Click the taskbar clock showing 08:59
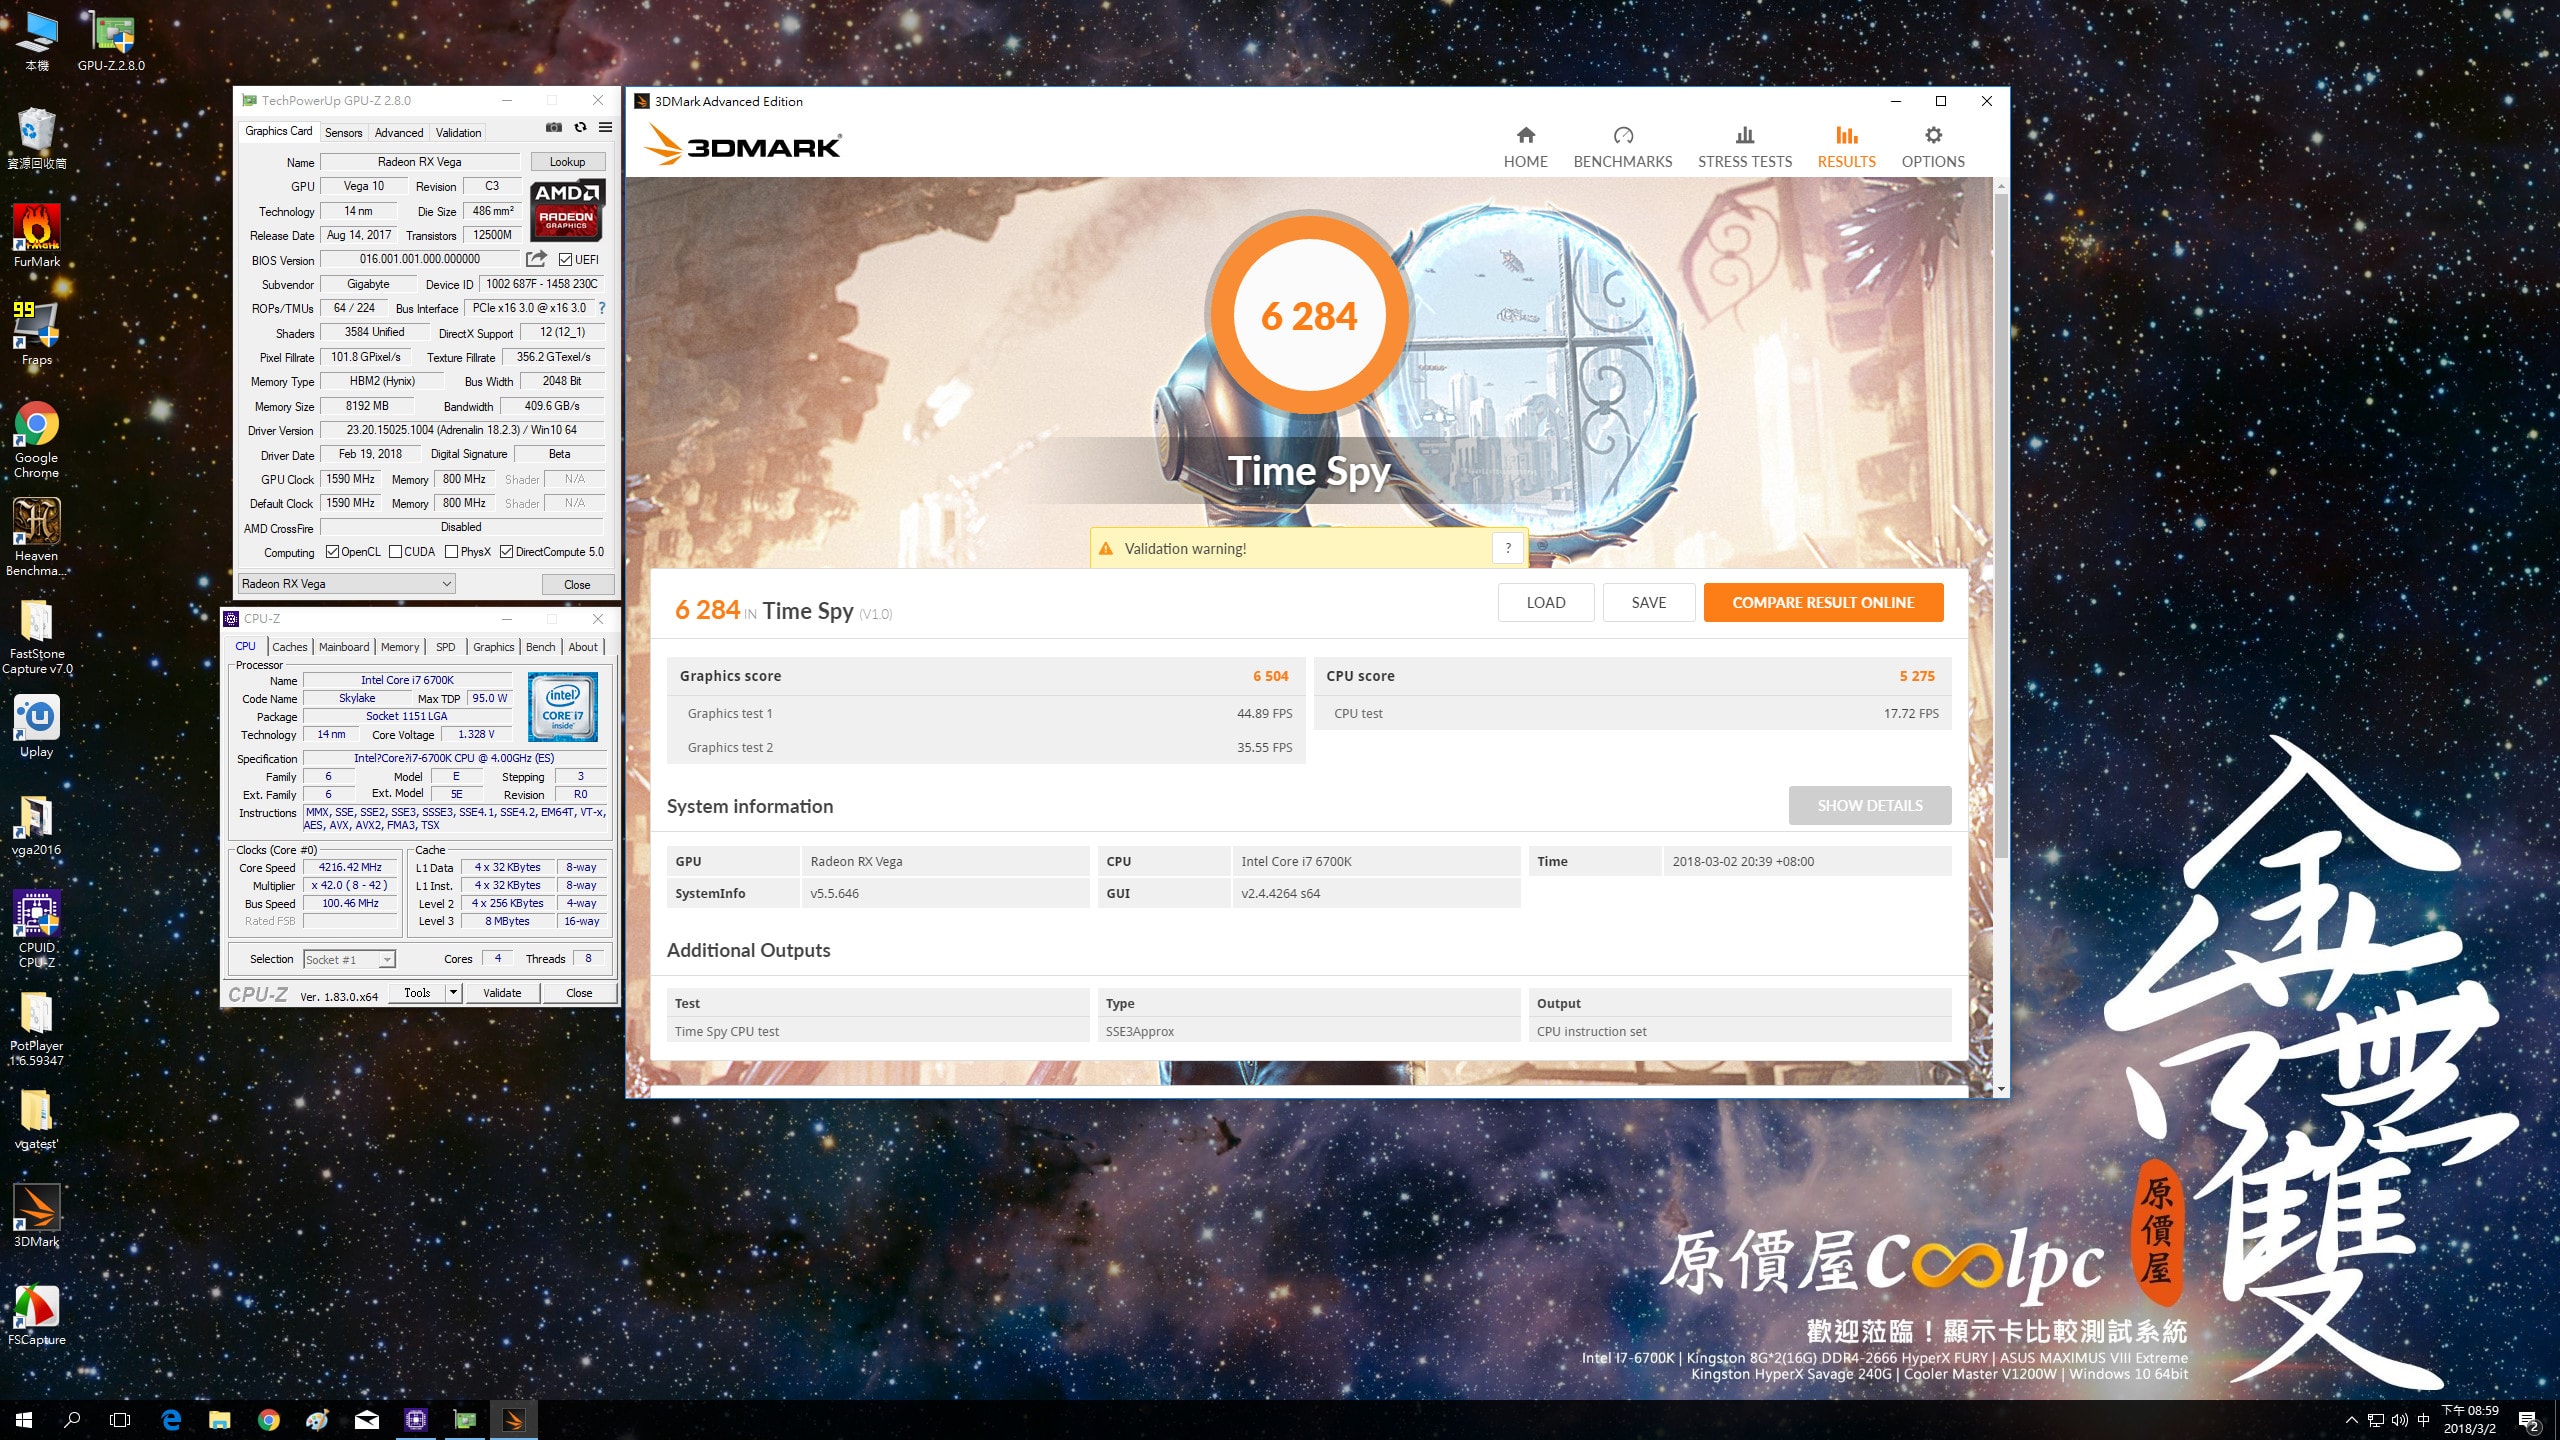 pyautogui.click(x=2470, y=1420)
